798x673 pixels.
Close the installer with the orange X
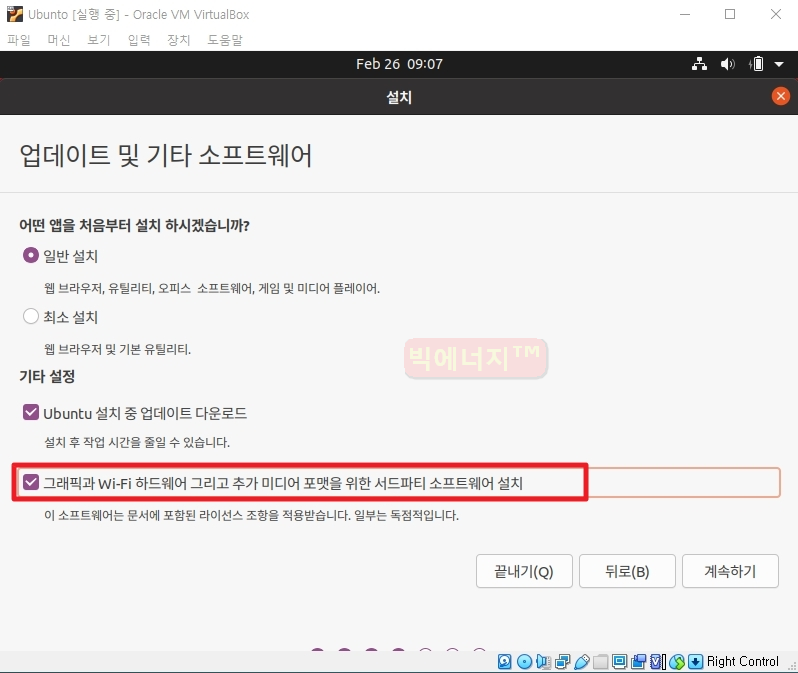781,96
